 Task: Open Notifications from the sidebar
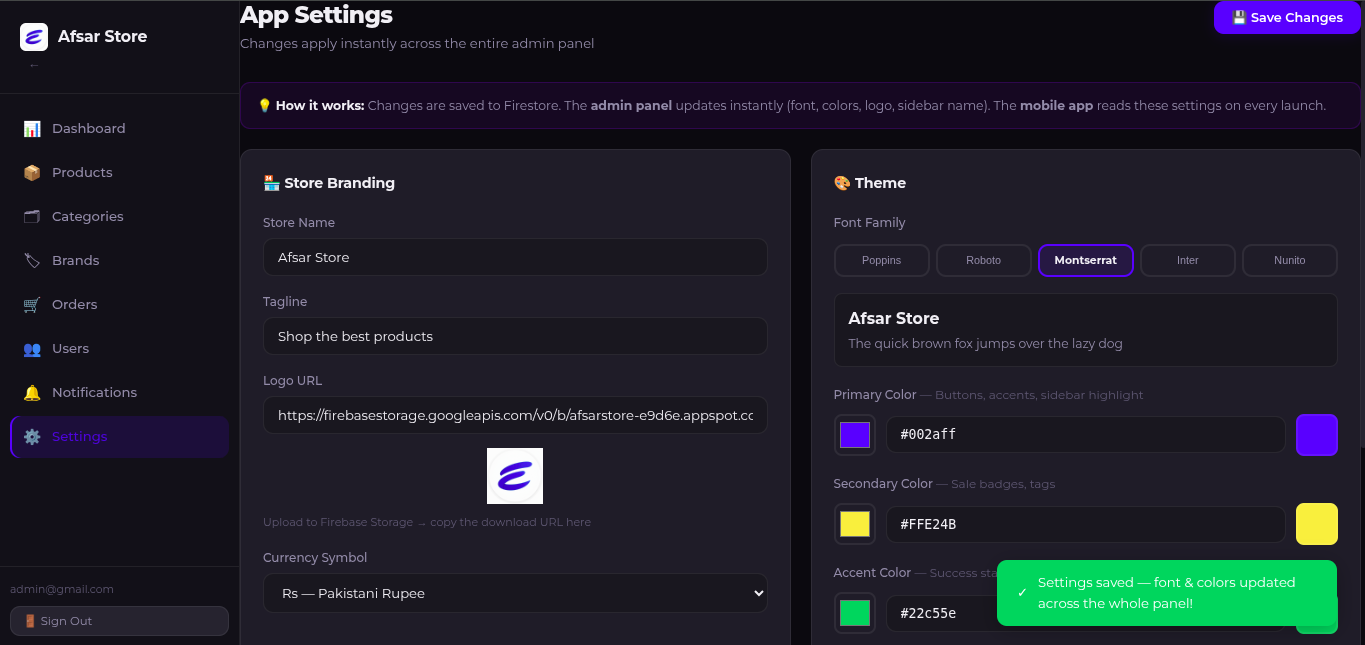(120, 393)
